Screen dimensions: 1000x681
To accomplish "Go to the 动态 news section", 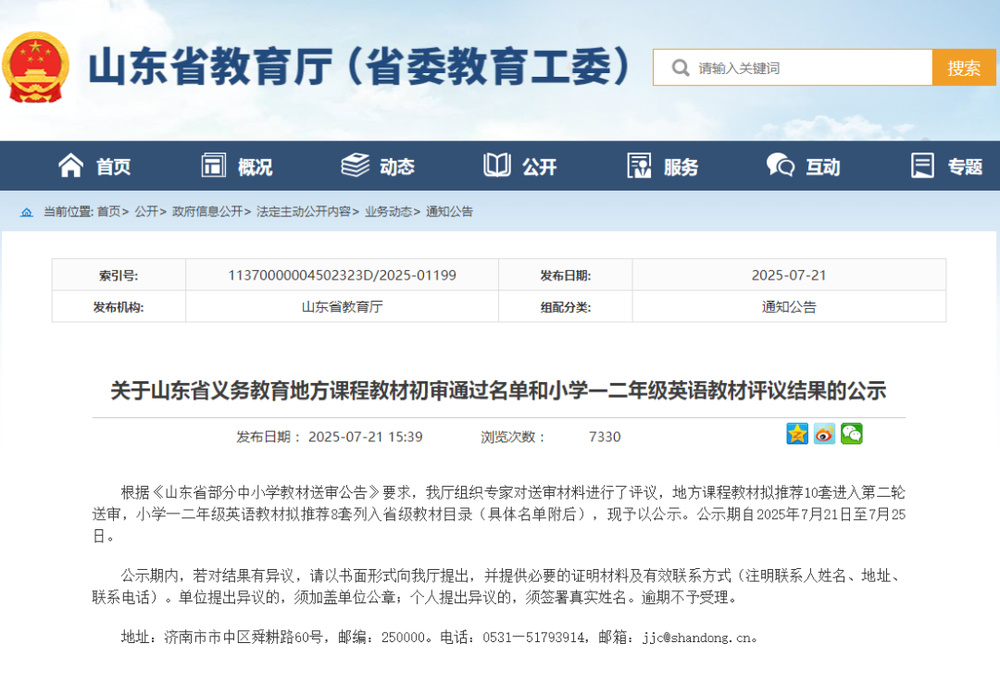I will click(378, 166).
